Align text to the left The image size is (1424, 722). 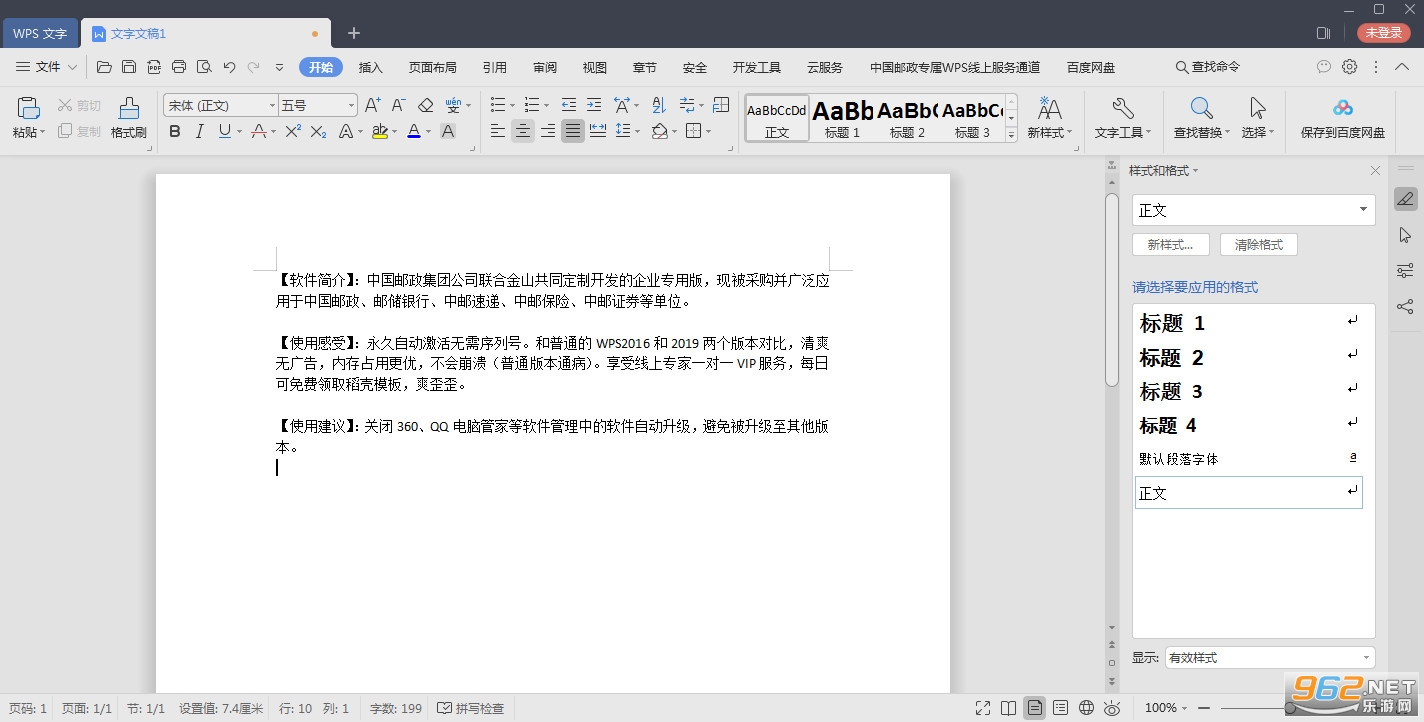click(x=498, y=131)
